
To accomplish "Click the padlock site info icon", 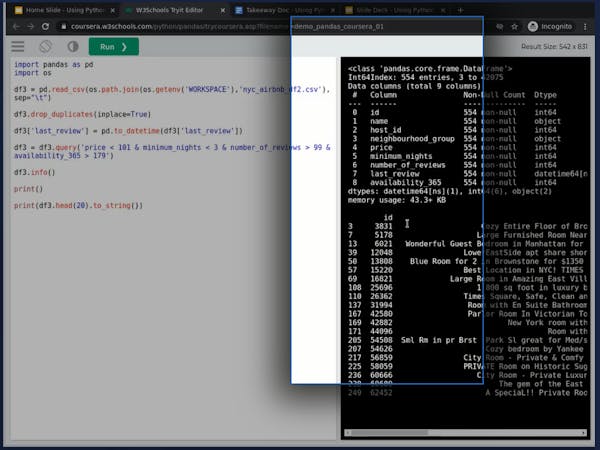I will pos(64,26).
